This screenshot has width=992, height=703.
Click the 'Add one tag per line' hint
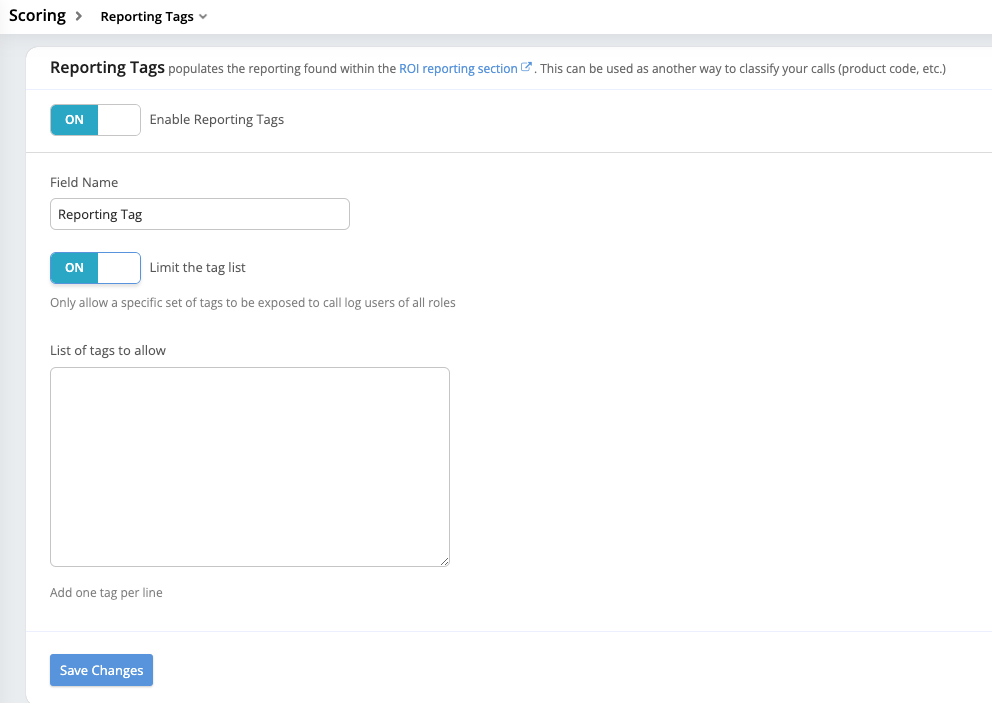click(x=106, y=593)
